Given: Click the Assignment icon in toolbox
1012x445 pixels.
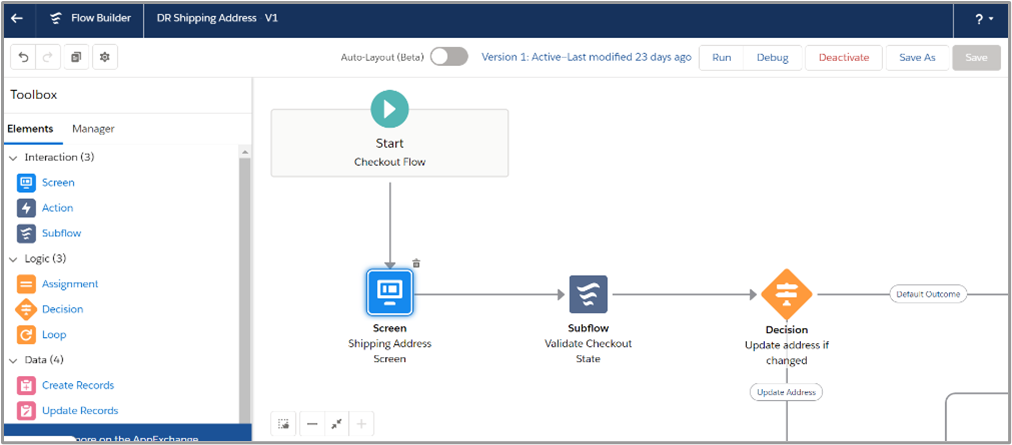Looking at the screenshot, I should pos(26,284).
